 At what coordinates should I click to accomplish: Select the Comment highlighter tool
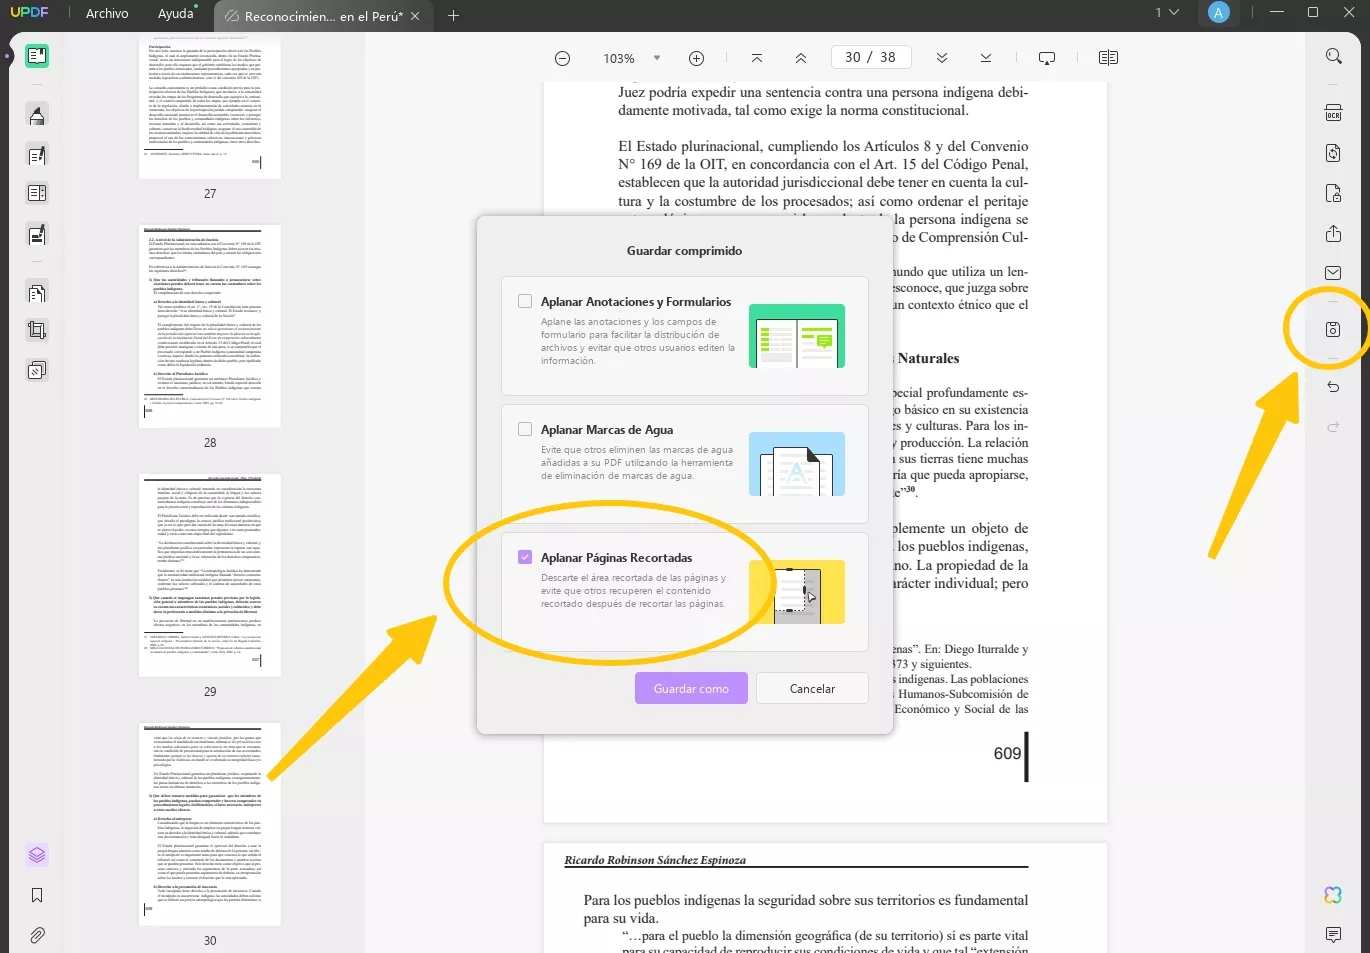click(x=37, y=115)
